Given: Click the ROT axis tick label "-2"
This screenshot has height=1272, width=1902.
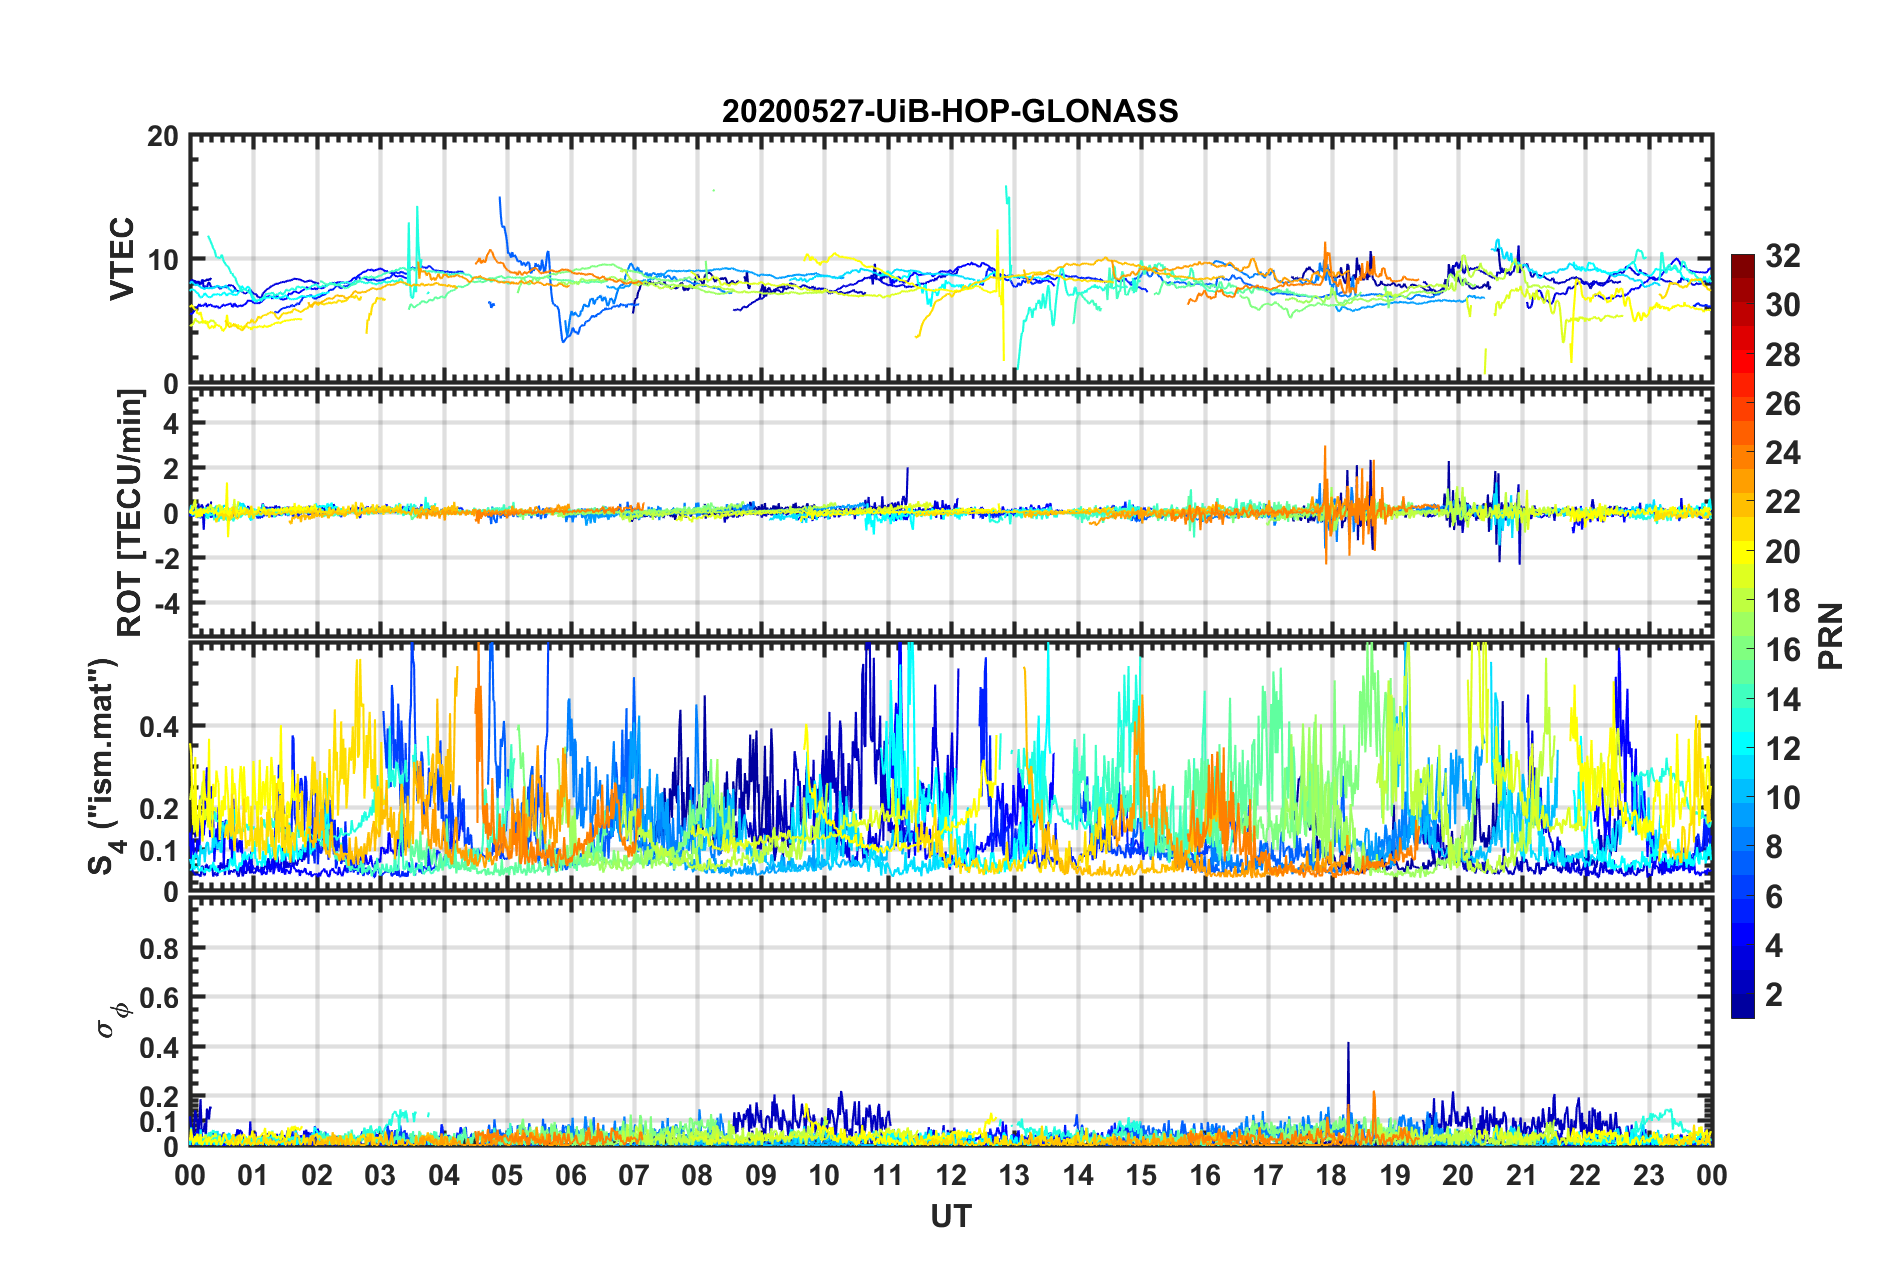Looking at the screenshot, I should 167,558.
